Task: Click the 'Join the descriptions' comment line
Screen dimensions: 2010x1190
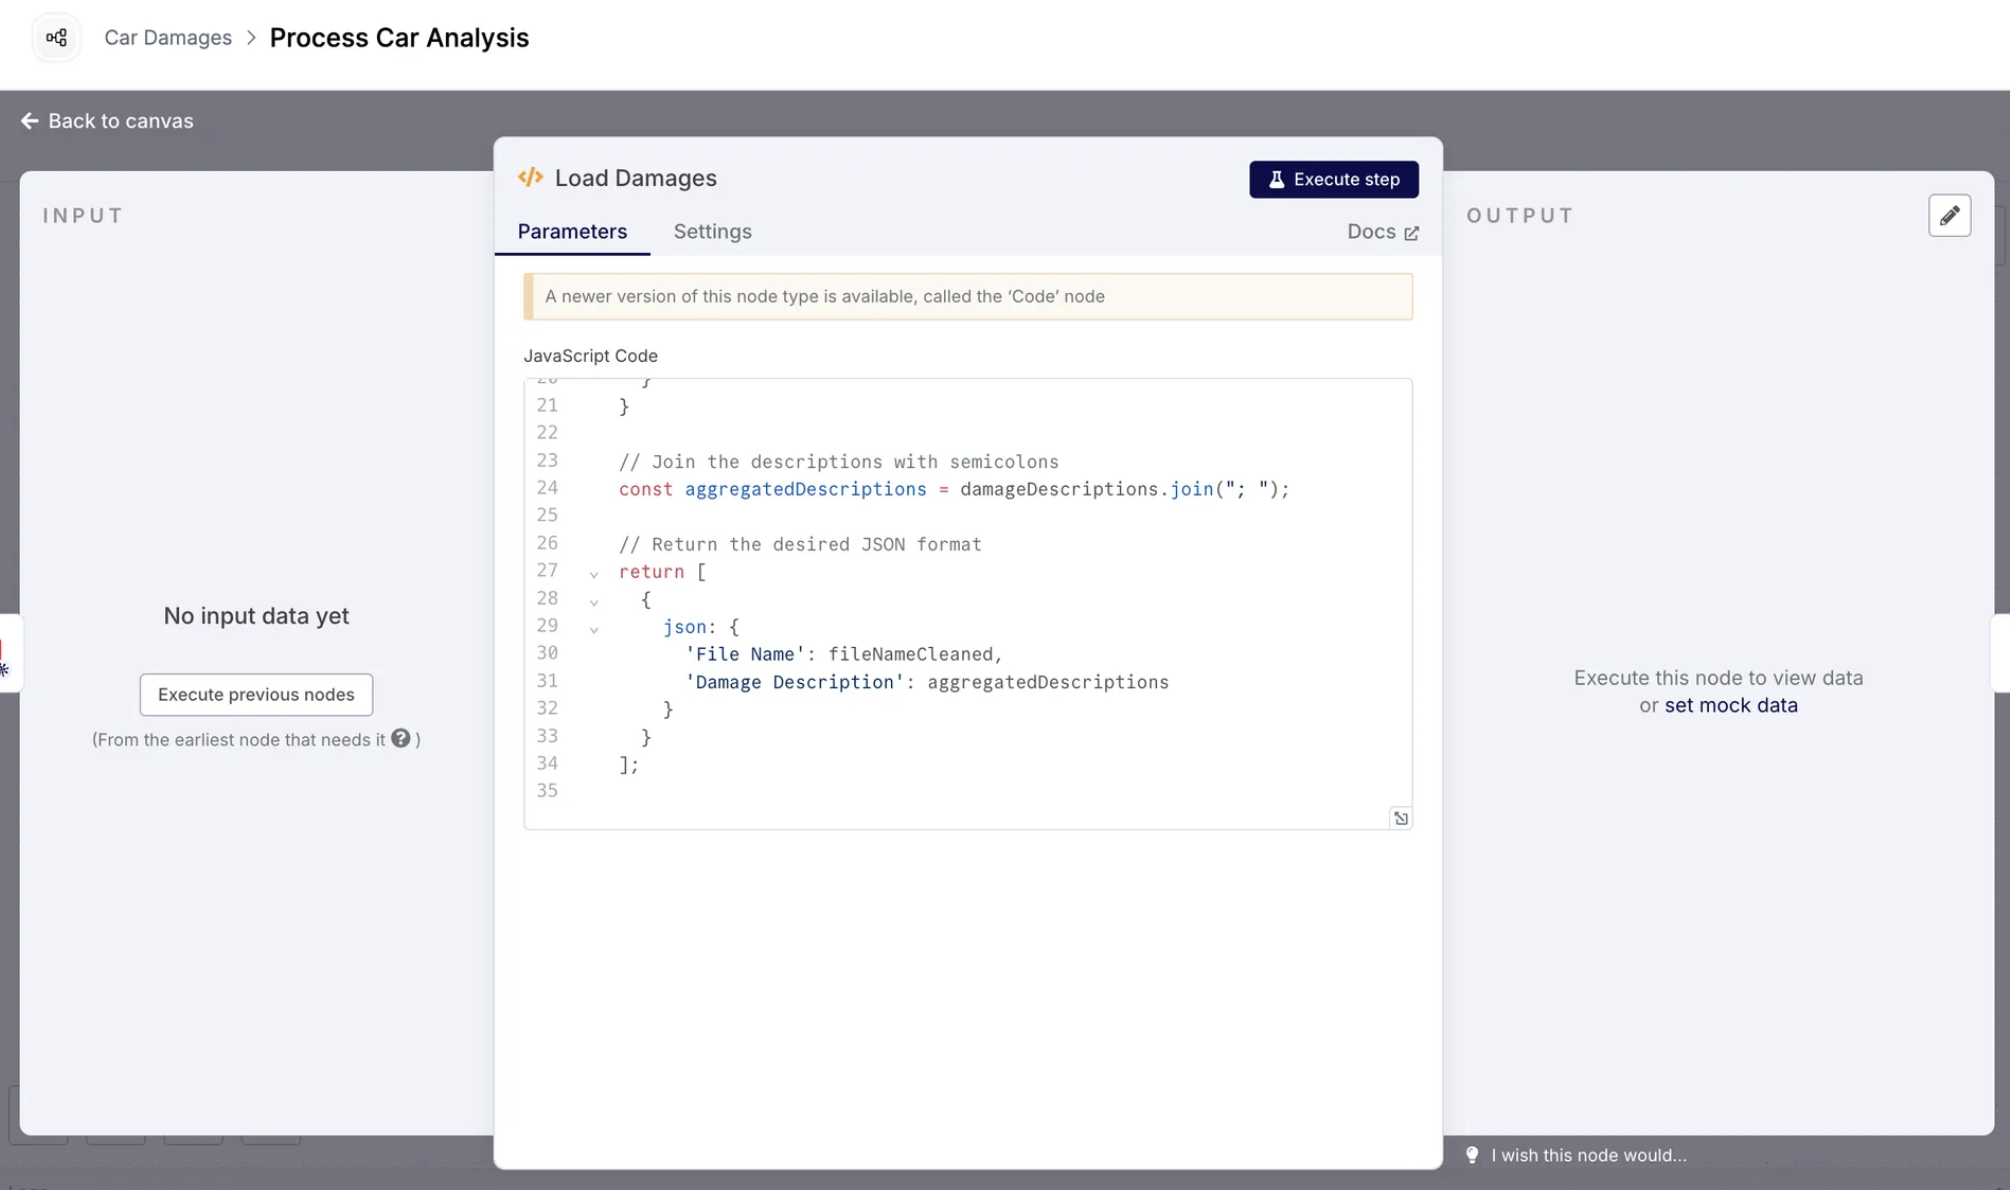Action: pos(838,461)
